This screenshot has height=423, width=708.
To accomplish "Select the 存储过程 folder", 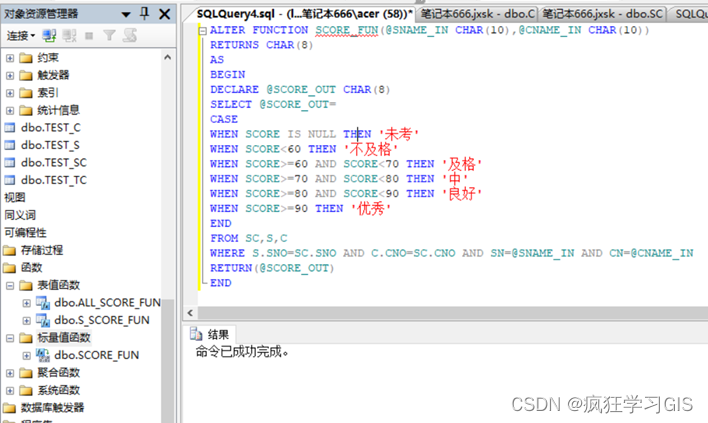I will click(42, 250).
